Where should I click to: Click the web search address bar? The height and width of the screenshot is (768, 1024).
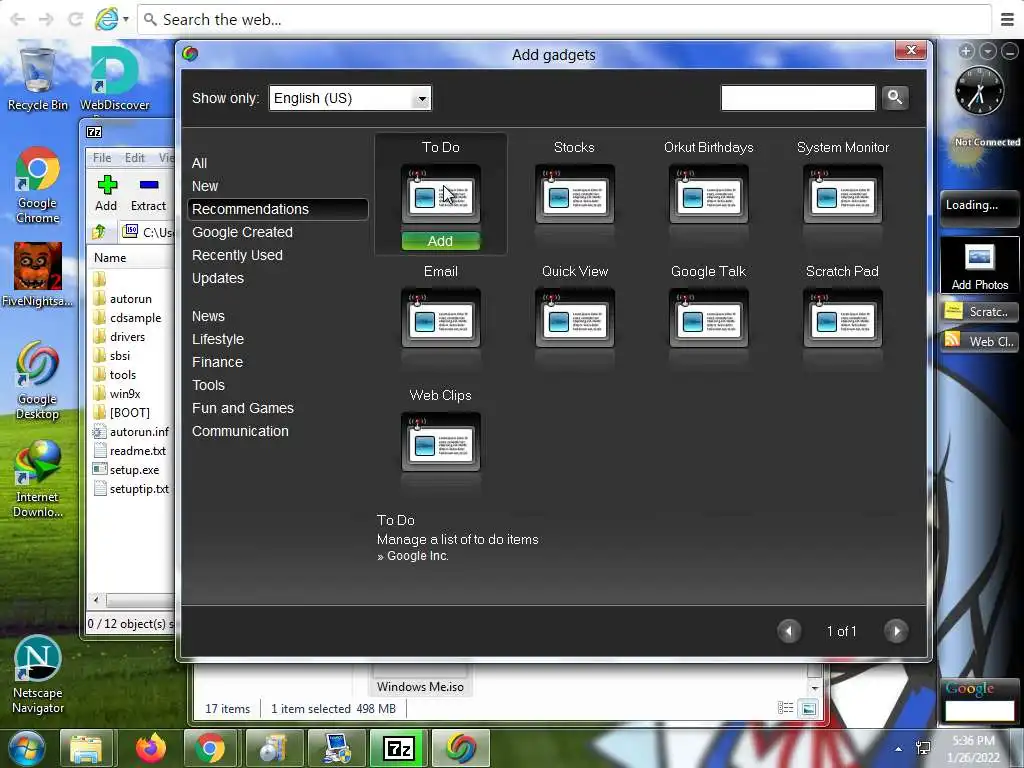[564, 20]
